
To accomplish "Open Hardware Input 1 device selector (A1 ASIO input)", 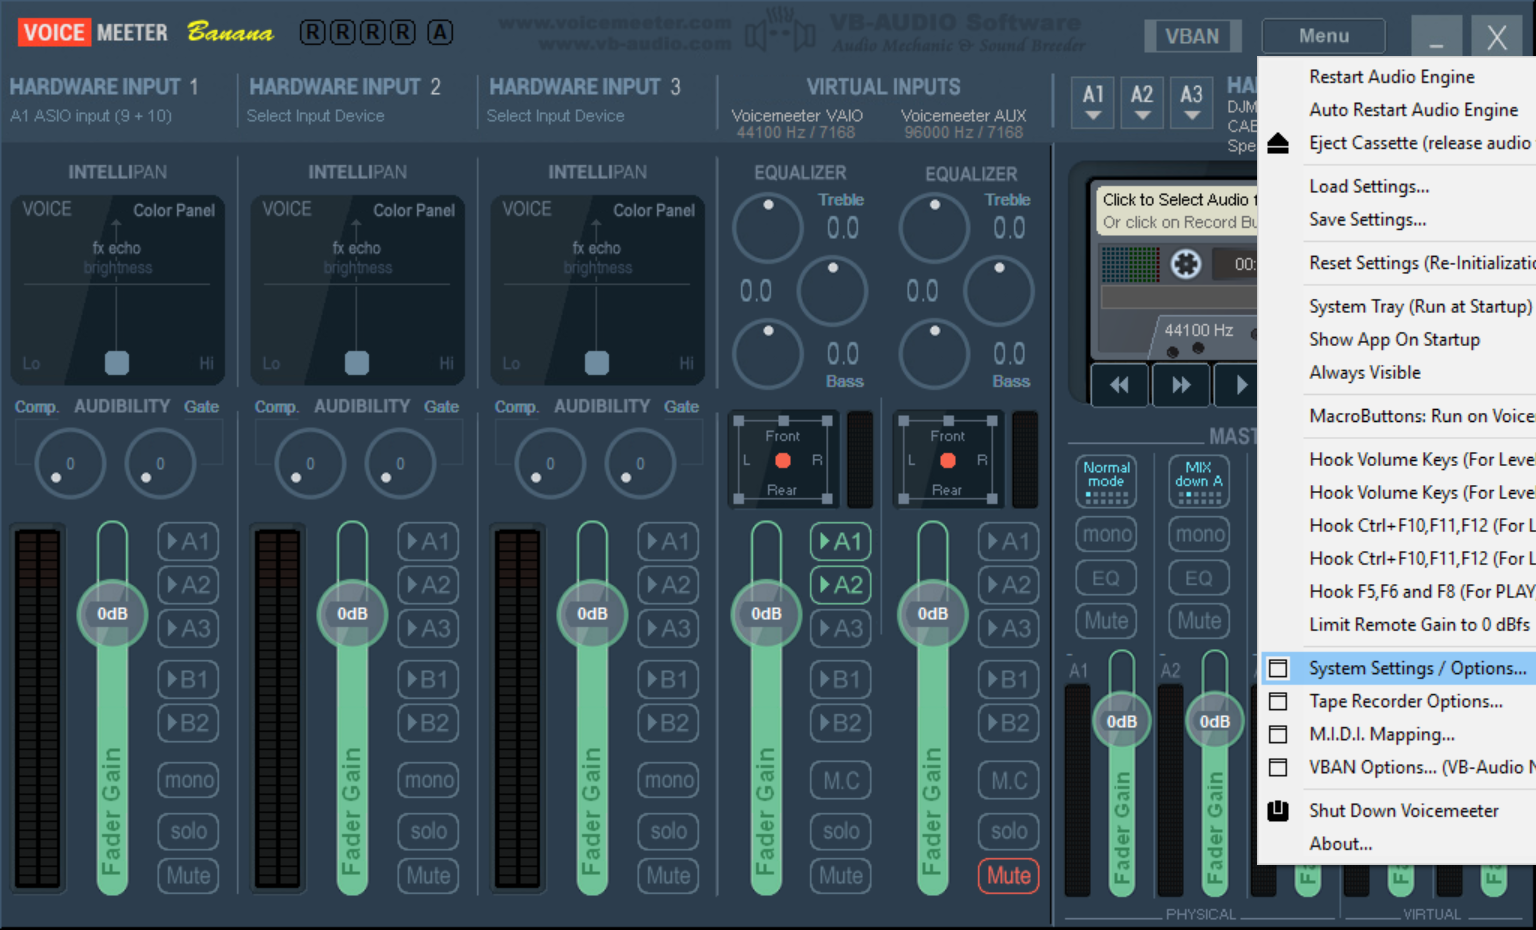I will (91, 116).
